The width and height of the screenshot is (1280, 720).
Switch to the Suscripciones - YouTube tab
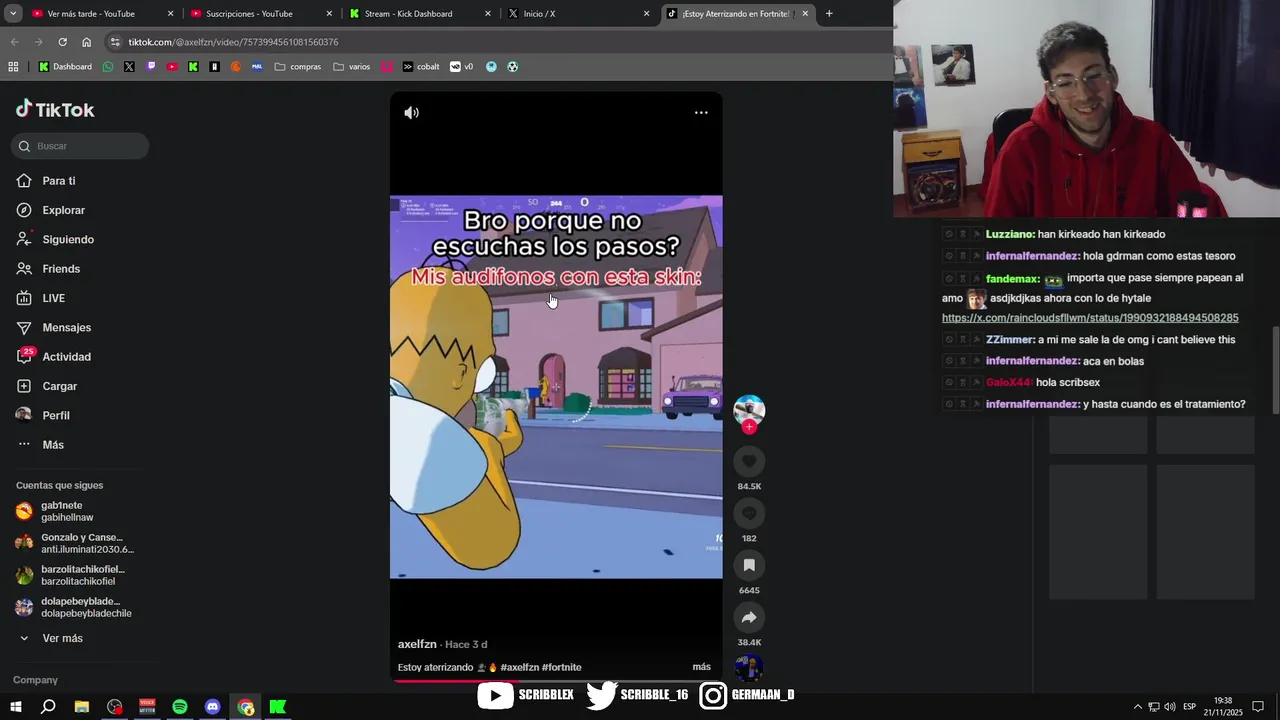261,14
